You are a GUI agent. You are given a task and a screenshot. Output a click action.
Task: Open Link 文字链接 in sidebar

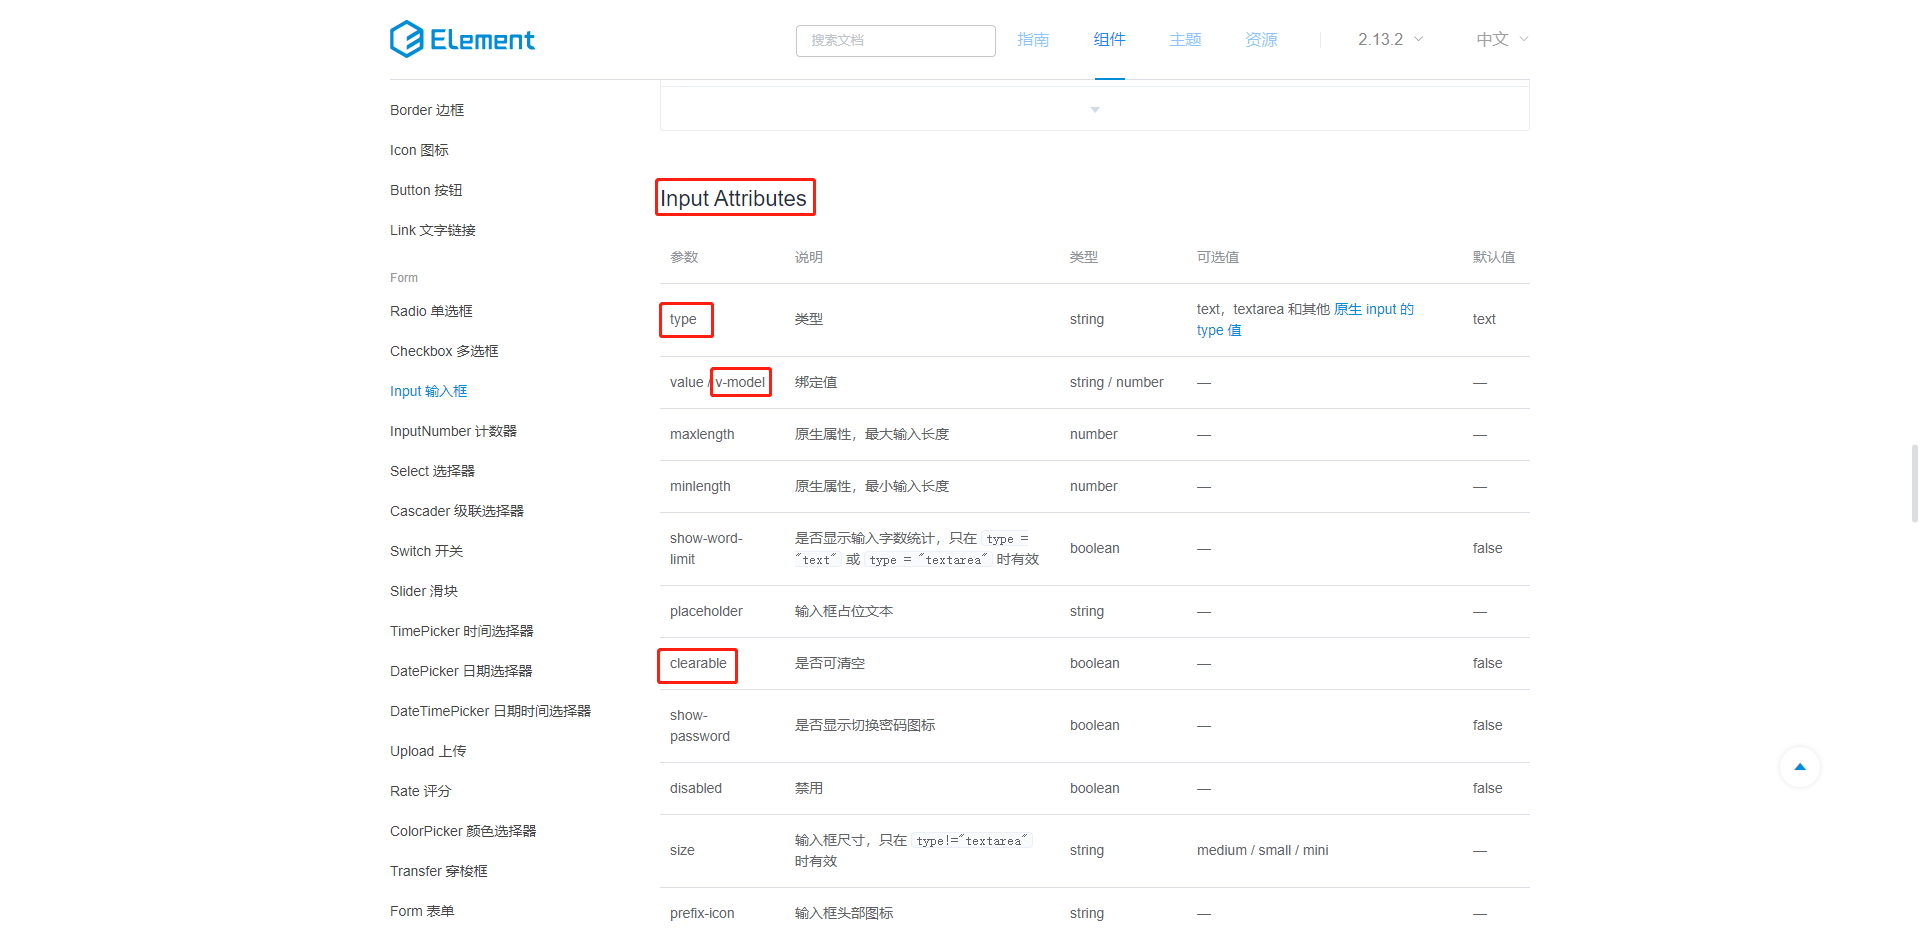433,230
